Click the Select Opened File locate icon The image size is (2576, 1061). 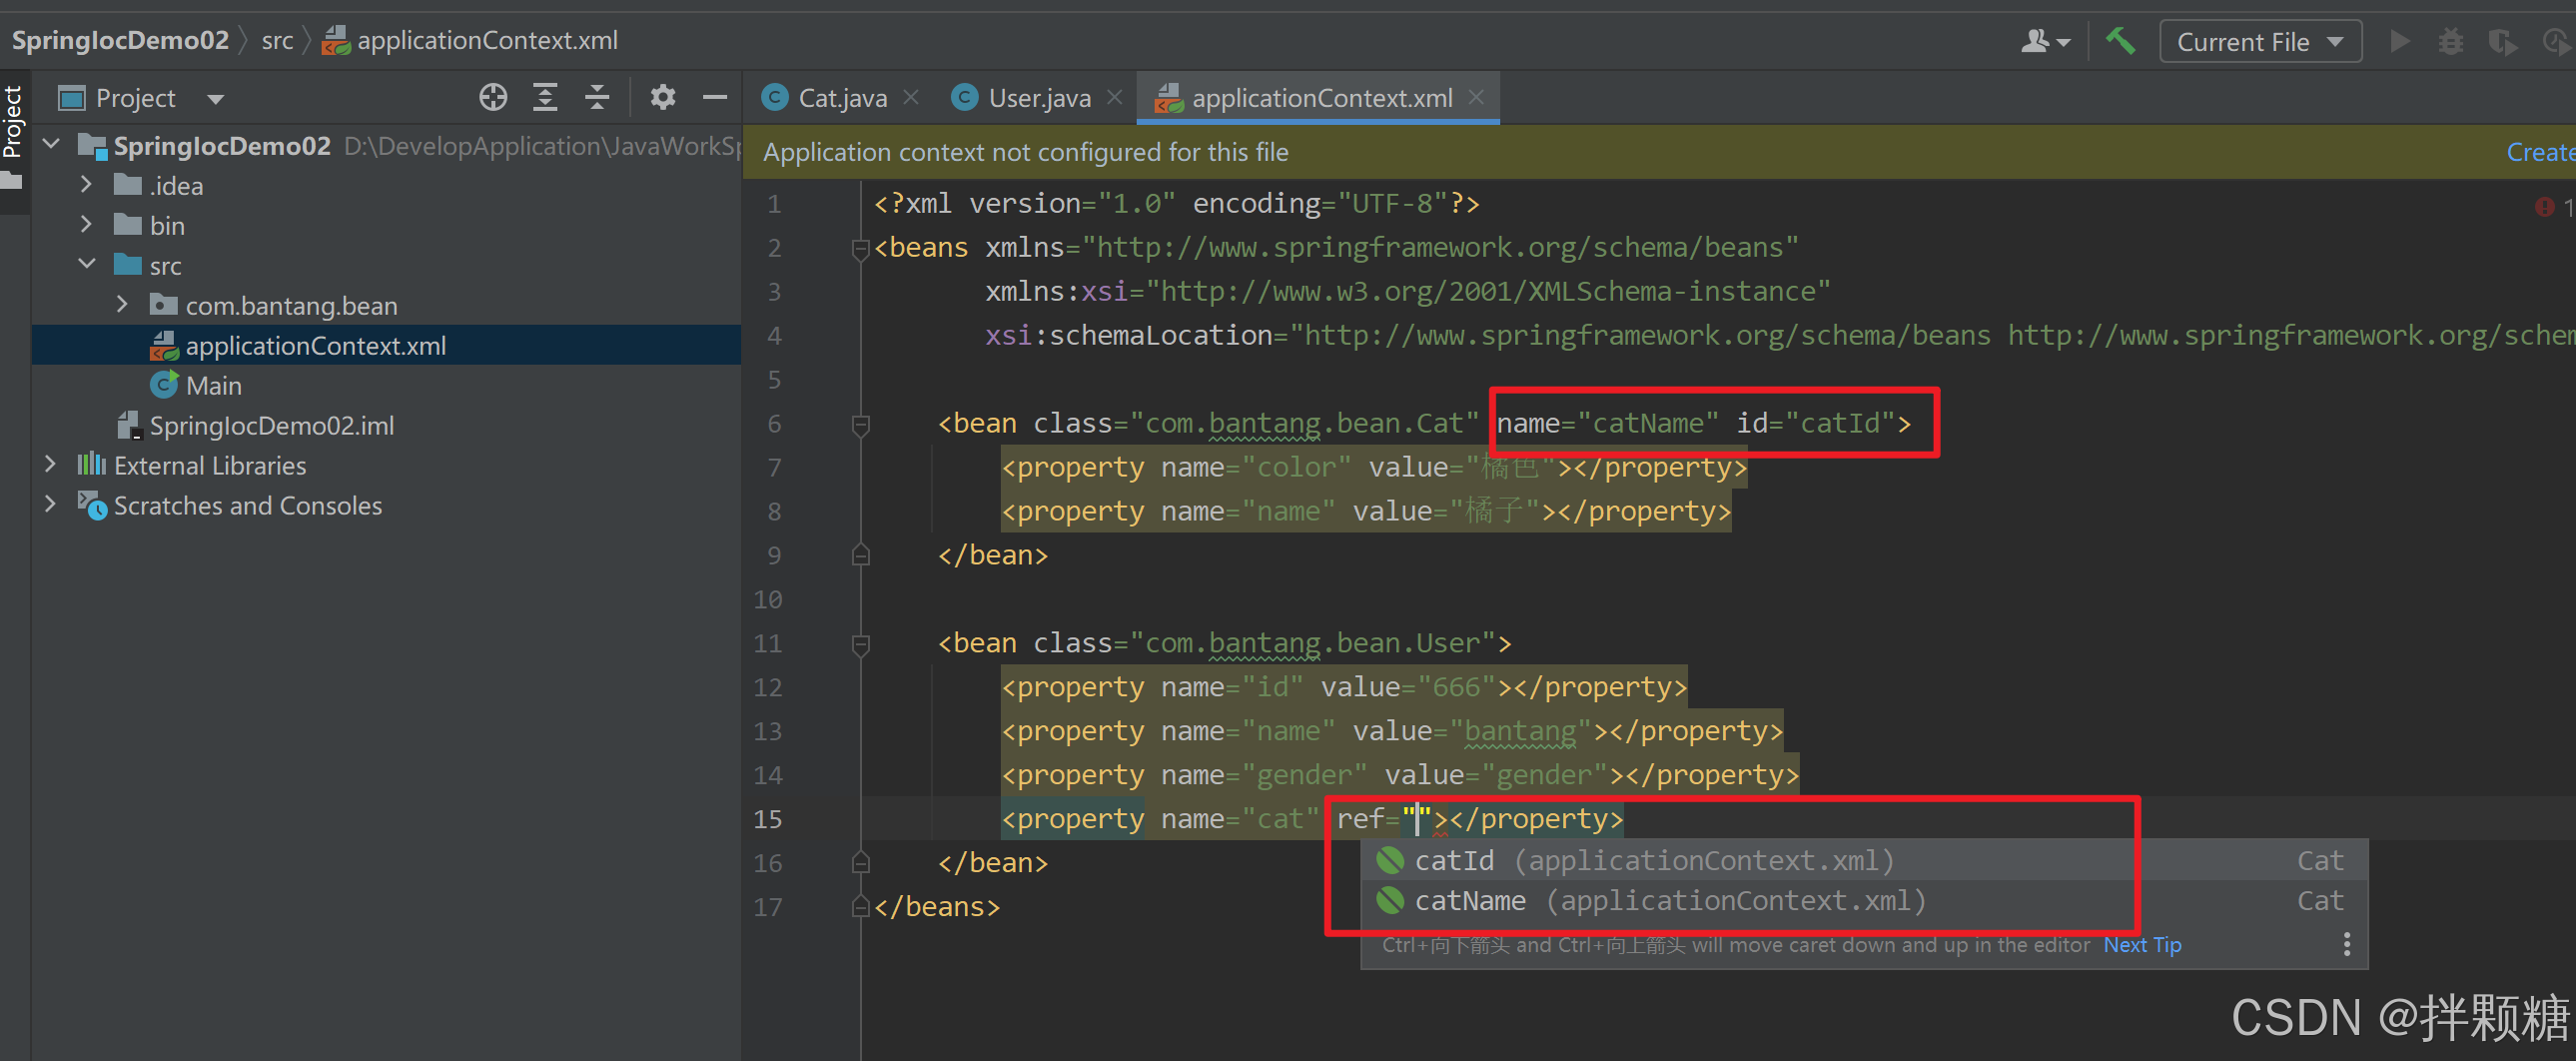[x=493, y=97]
